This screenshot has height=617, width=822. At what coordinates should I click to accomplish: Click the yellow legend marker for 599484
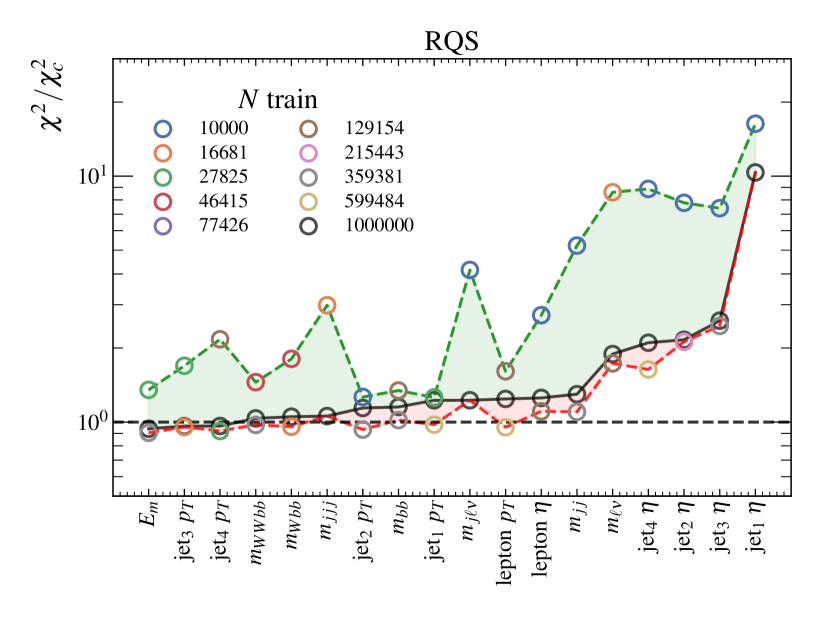(309, 201)
